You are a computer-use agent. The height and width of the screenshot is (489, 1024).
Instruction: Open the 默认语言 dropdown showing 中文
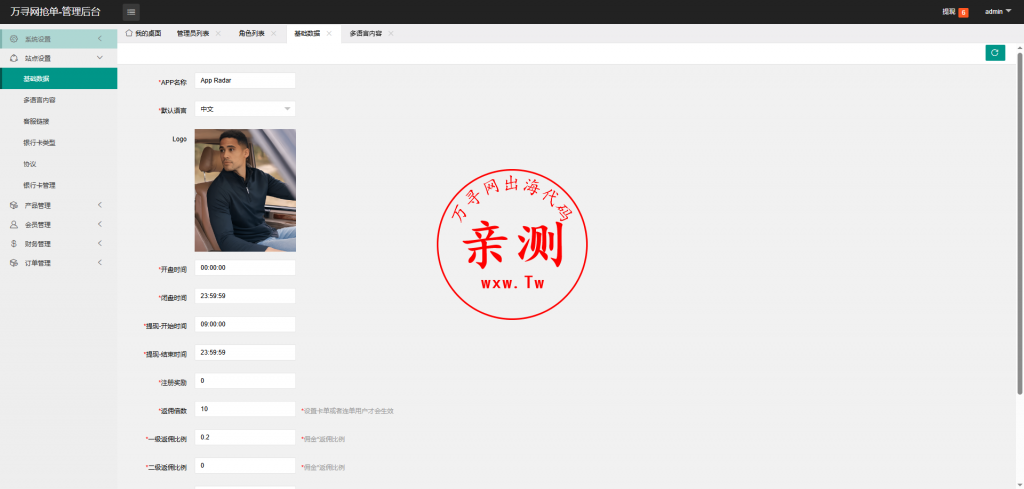point(245,109)
